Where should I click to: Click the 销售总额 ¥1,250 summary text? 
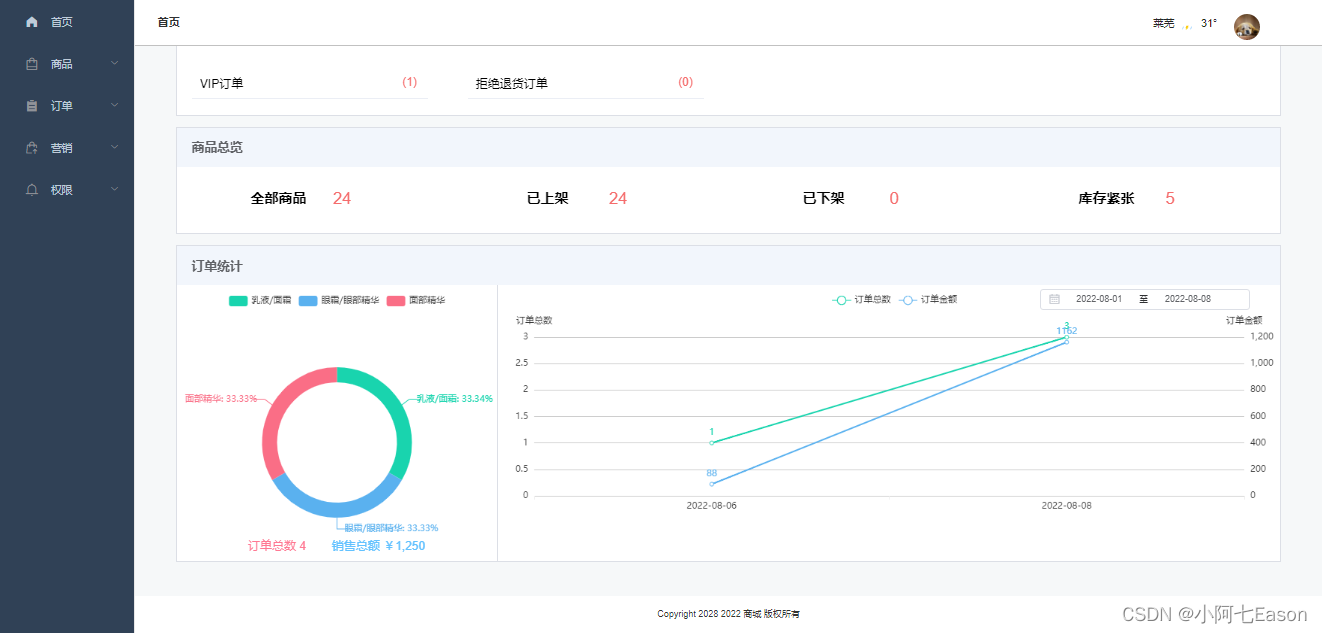(x=378, y=546)
